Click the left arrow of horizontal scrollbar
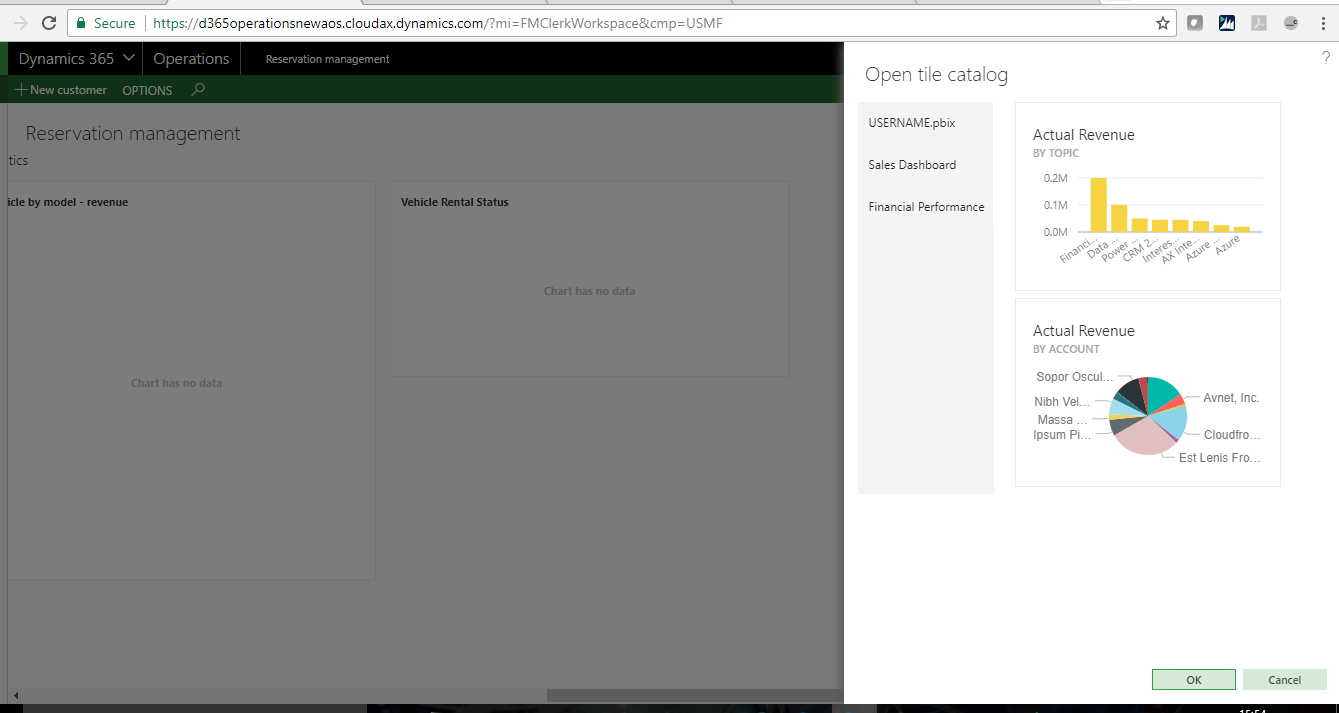 click(15, 695)
